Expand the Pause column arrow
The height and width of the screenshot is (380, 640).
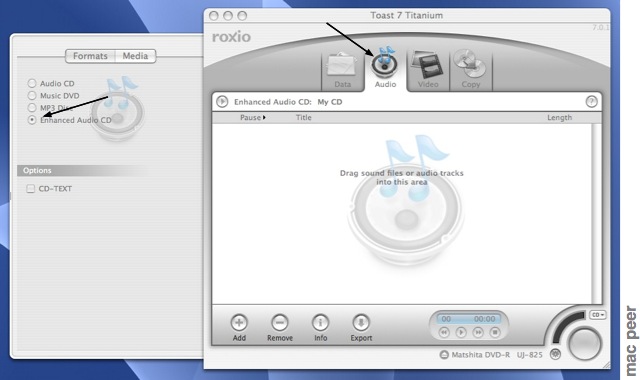(264, 118)
